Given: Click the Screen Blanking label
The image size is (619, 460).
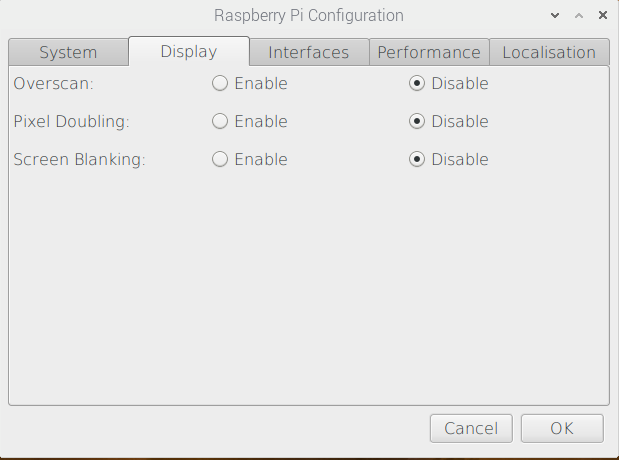Looking at the screenshot, I should 79,160.
